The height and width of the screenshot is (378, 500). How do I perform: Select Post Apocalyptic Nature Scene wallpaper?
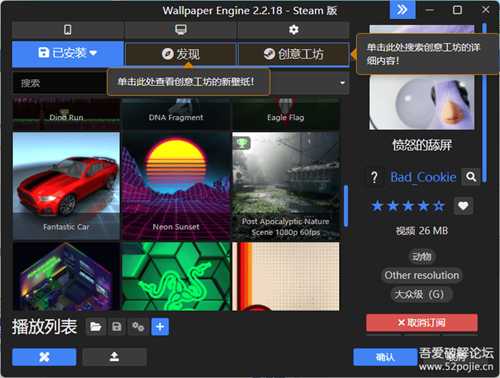tap(286, 186)
